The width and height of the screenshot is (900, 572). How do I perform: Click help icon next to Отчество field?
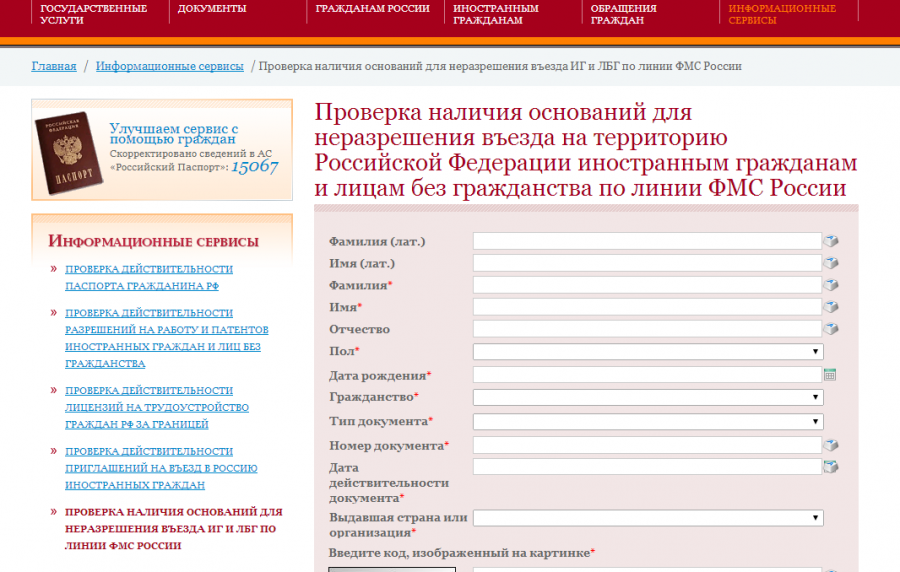(x=831, y=329)
